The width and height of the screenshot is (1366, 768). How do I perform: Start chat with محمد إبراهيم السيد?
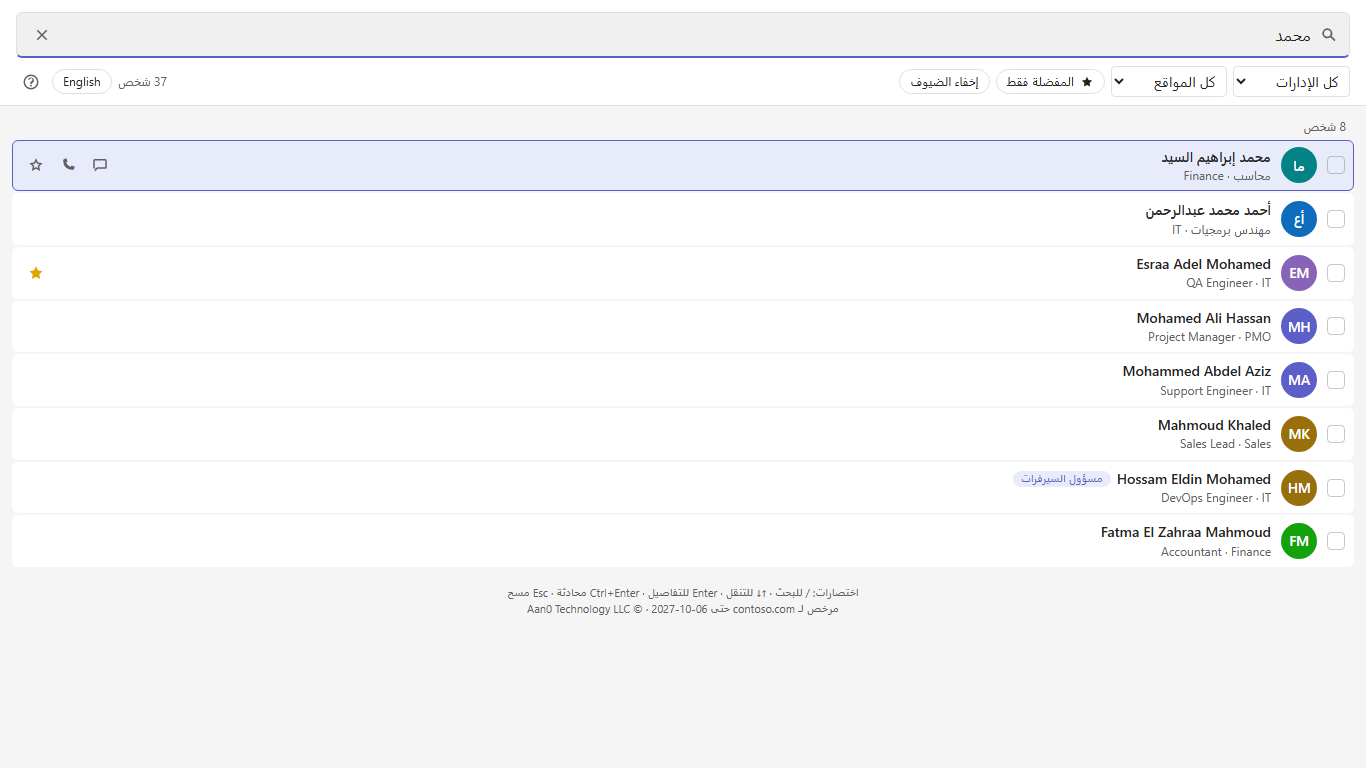(x=100, y=165)
